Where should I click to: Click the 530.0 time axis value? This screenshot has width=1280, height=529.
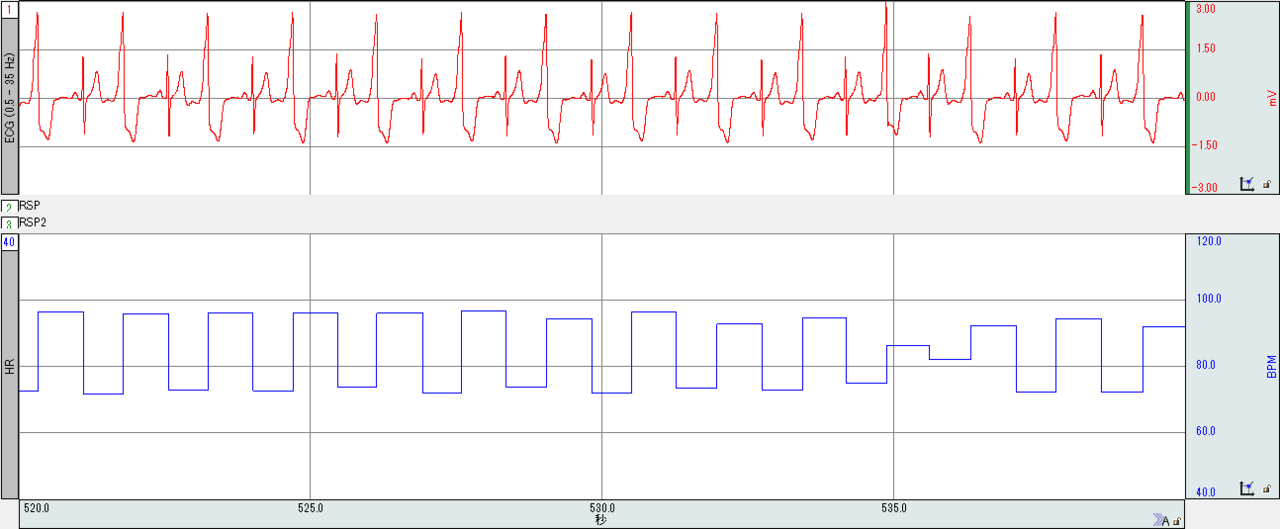coord(602,507)
